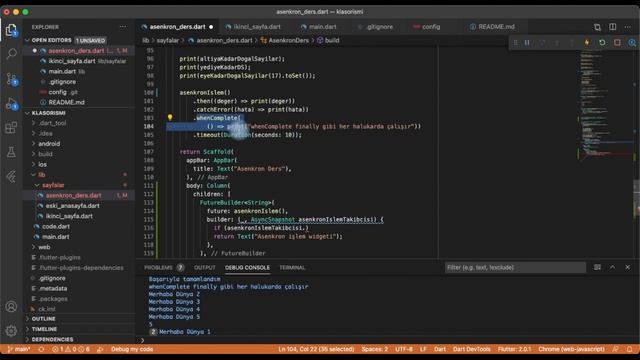The height and width of the screenshot is (360, 640).
Task: Switch to the ikinci_sayfa.dart tab
Action: (x=257, y=27)
